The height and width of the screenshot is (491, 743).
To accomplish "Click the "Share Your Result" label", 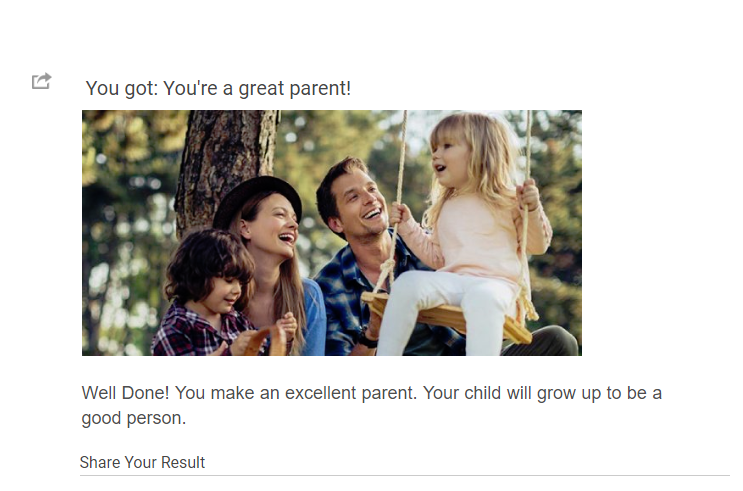I will tap(142, 462).
